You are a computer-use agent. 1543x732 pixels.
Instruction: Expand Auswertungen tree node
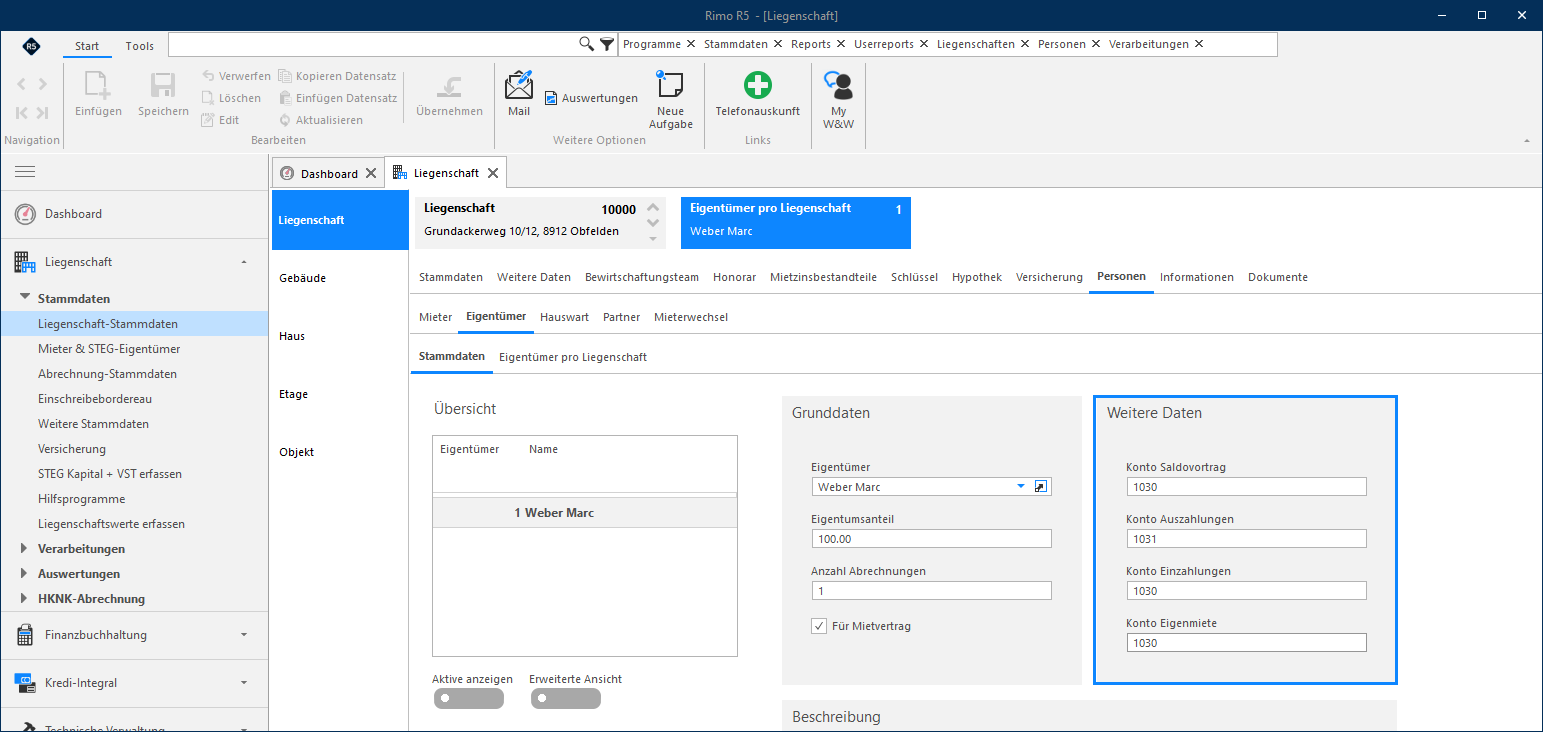25,574
